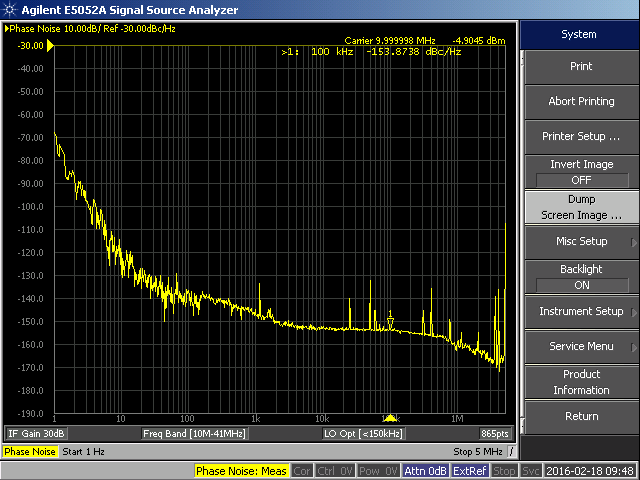This screenshot has width=640, height=480.
Task: Click the yellow marker indicator on frequency axis
Action: 391,417
